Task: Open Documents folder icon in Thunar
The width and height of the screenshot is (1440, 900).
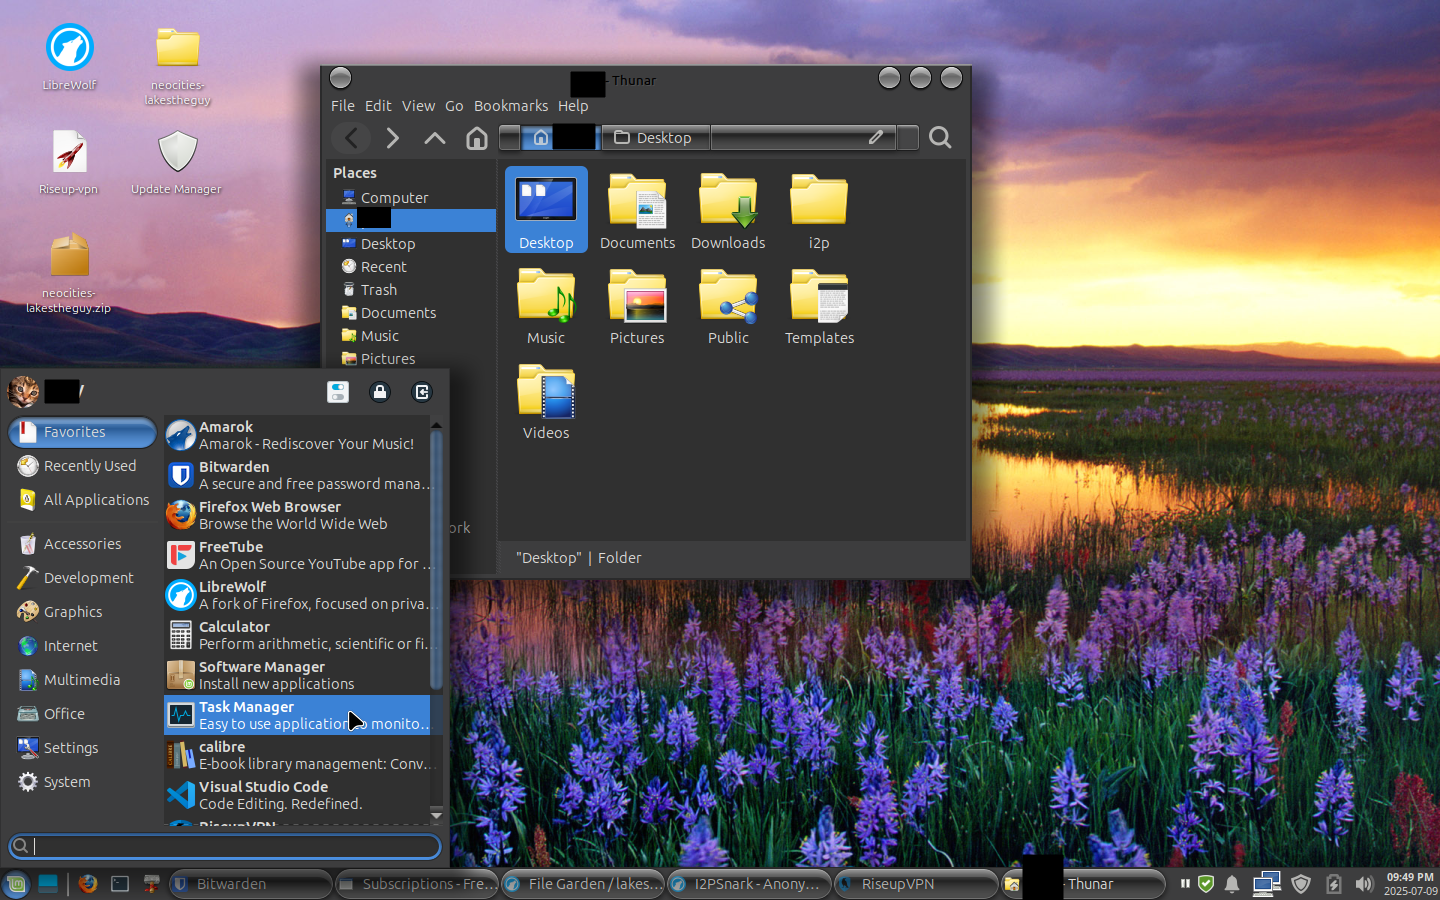Action: click(x=637, y=211)
